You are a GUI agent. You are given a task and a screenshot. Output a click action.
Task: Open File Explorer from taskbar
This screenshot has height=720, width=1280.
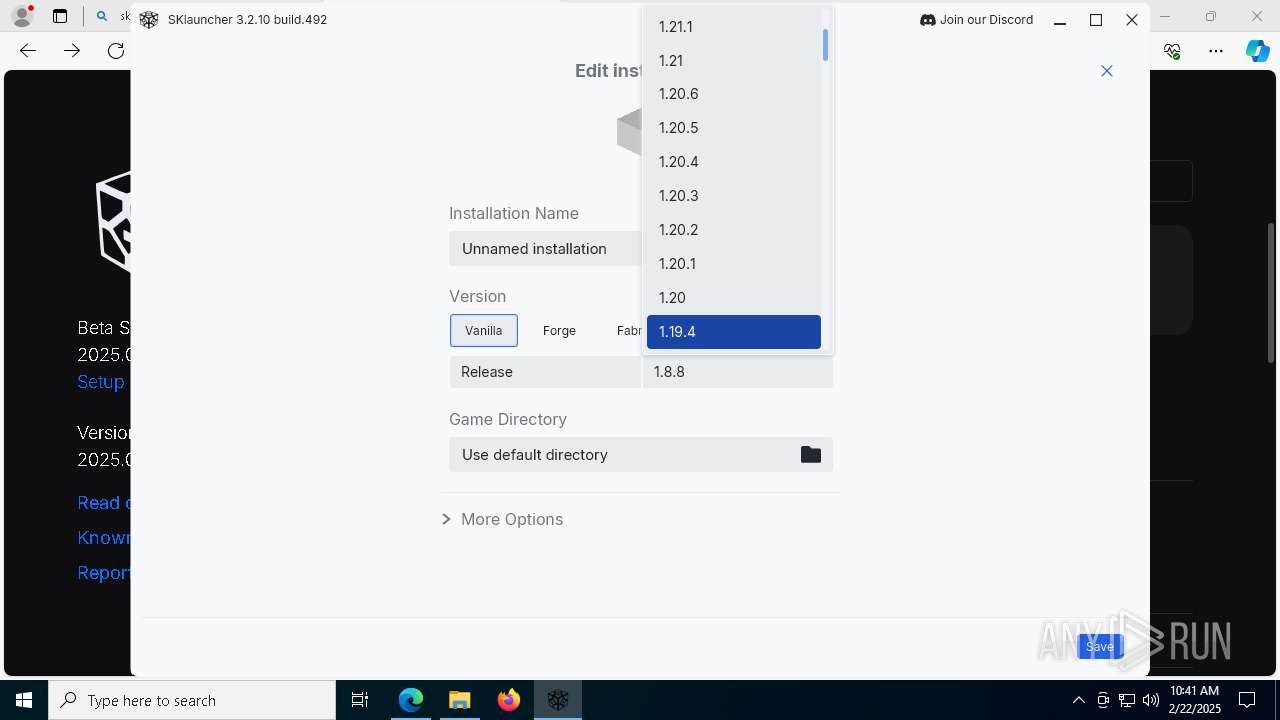tap(460, 700)
